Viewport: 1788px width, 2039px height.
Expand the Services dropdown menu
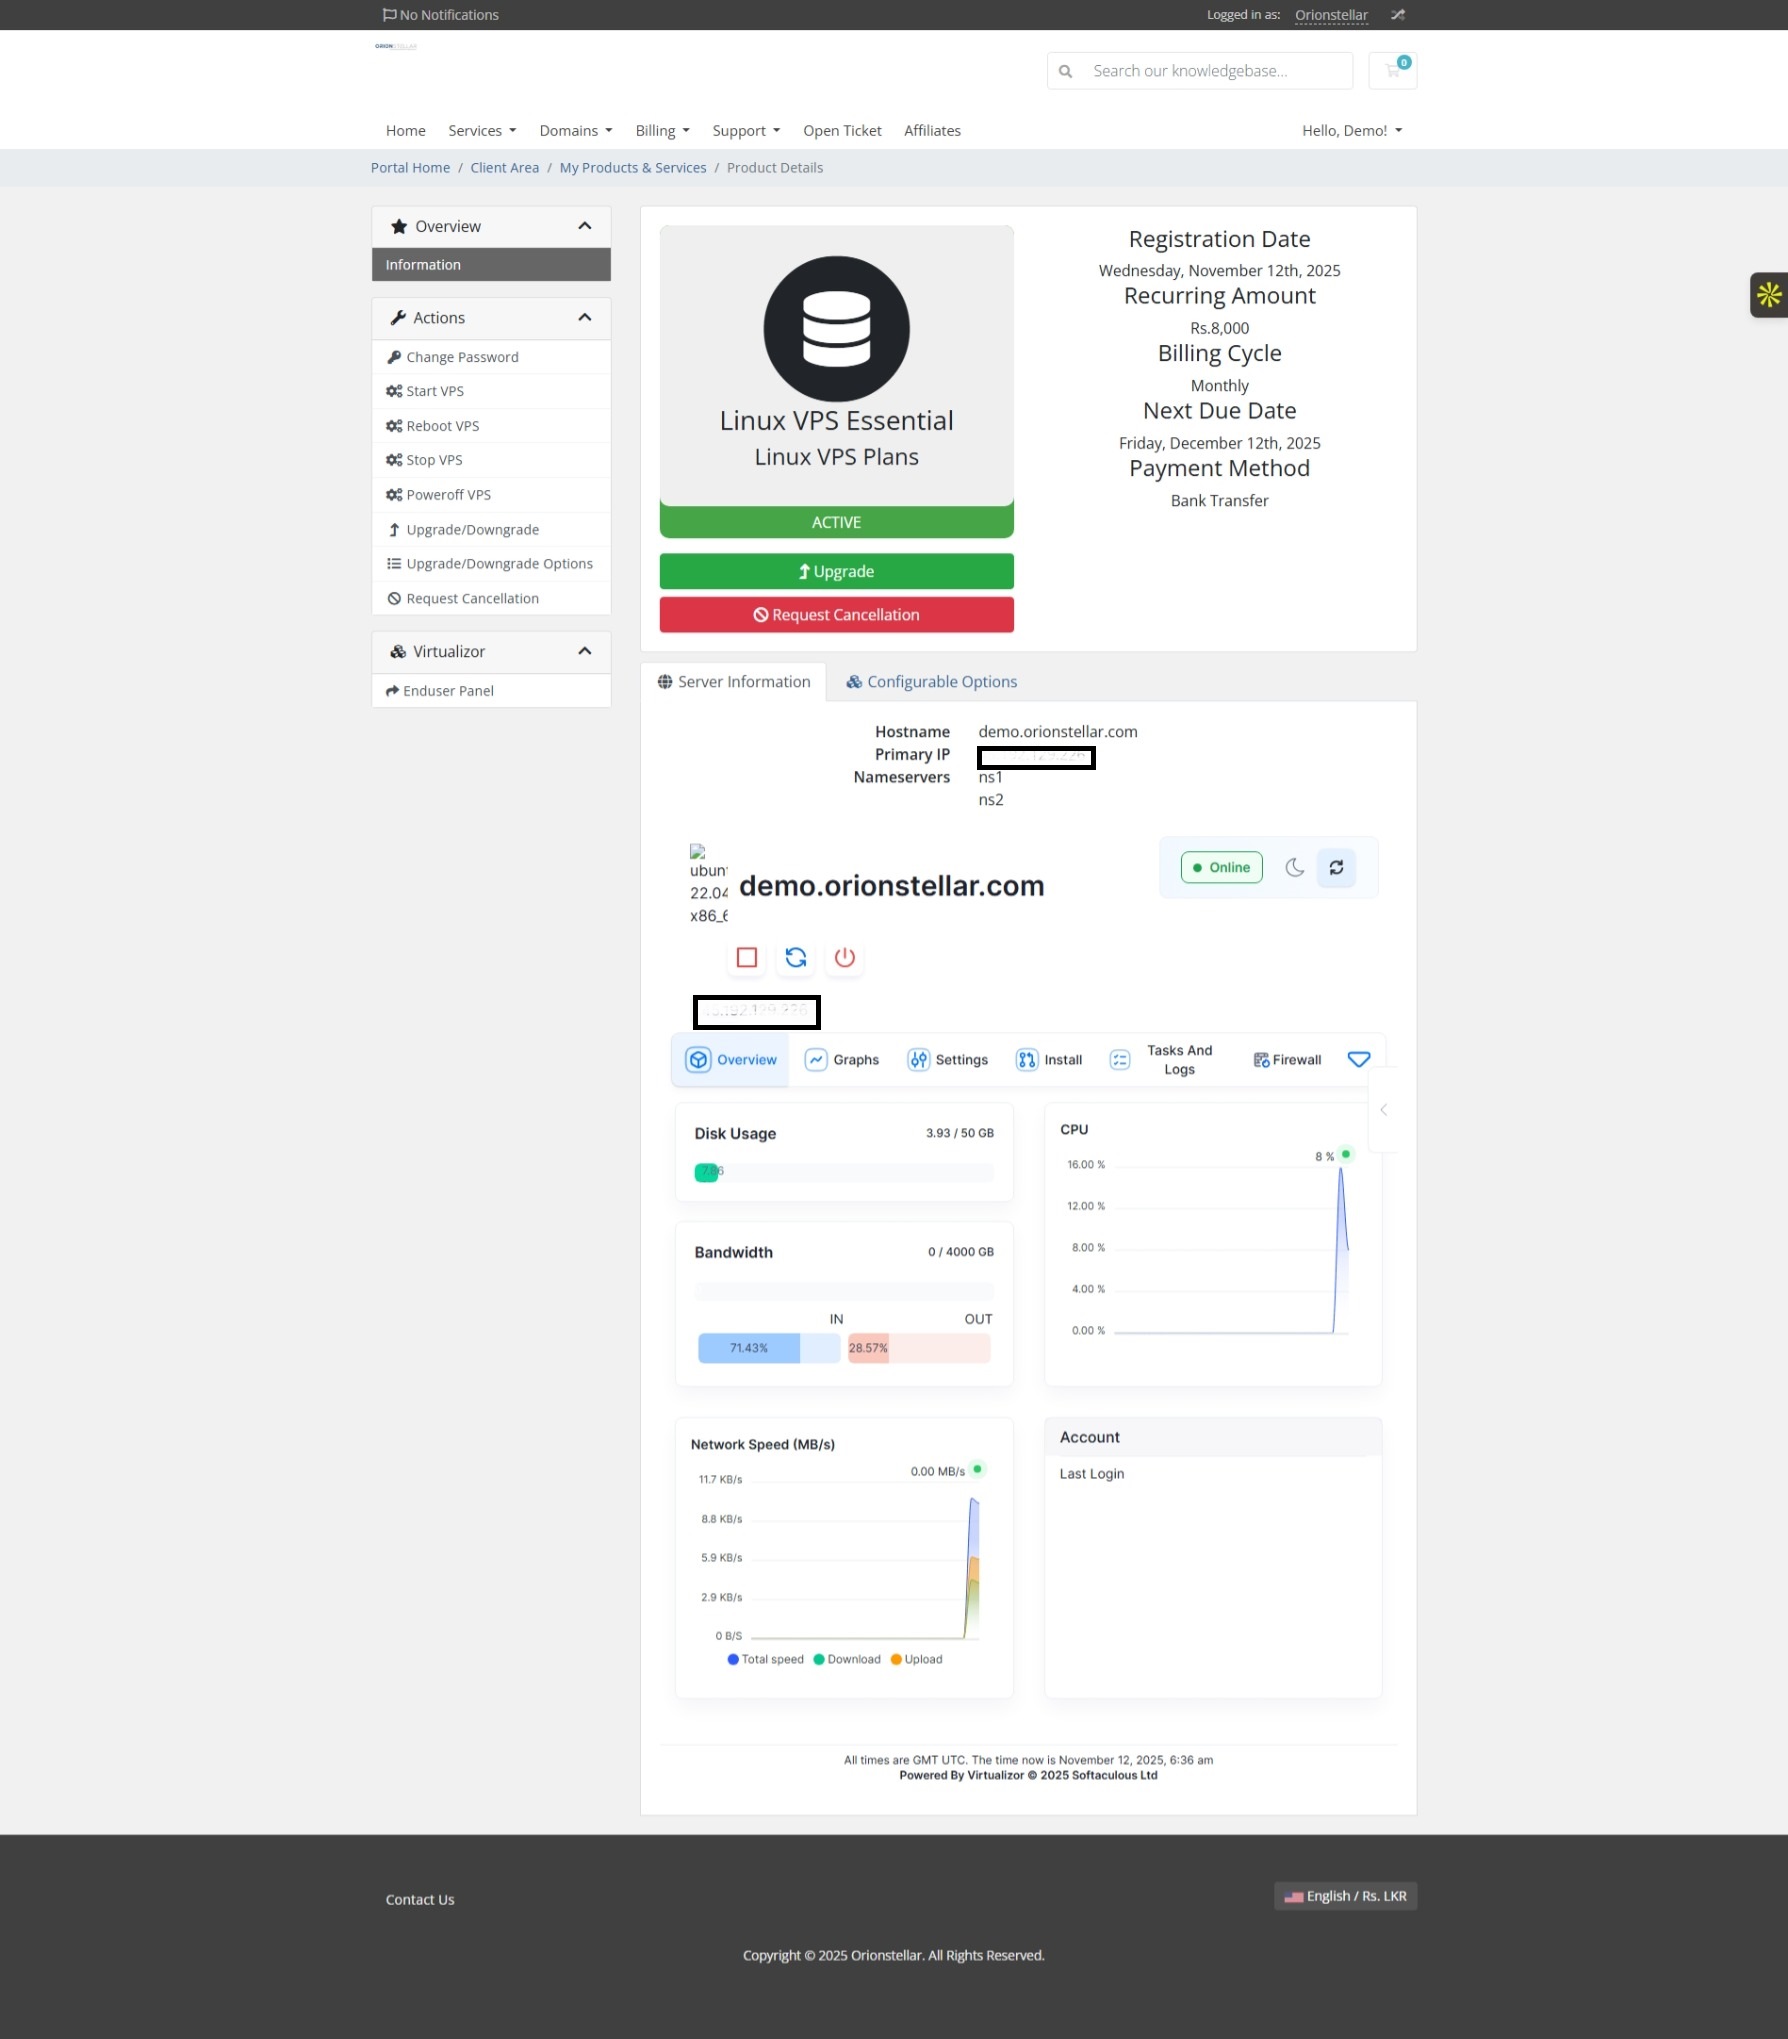pos(482,131)
